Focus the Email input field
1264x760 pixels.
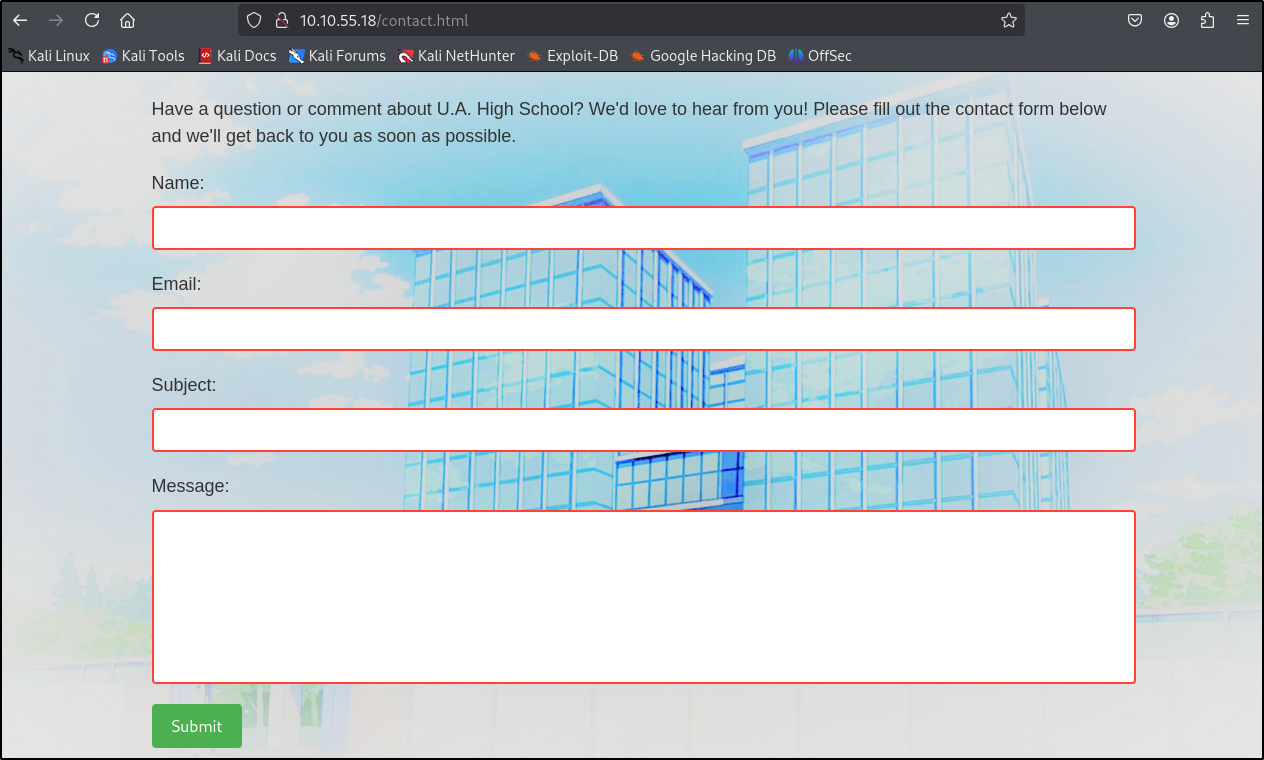tap(643, 329)
